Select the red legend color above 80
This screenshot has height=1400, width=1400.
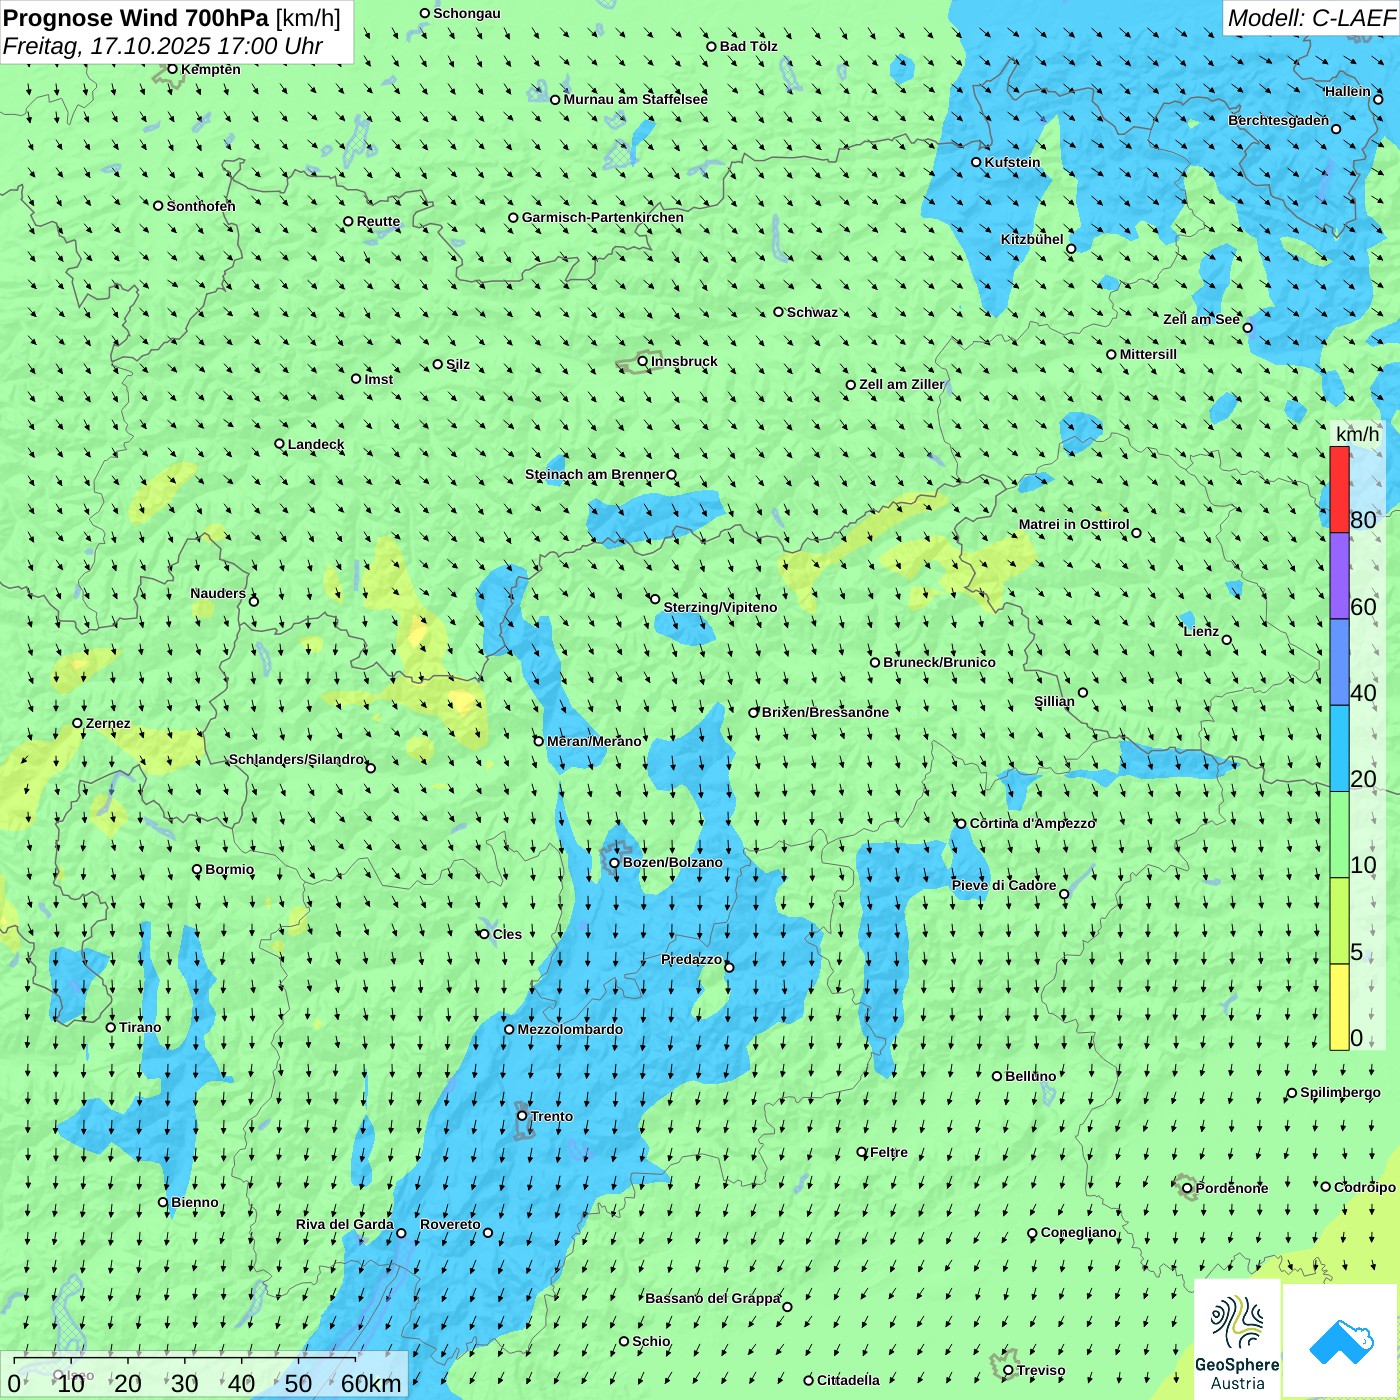1339,489
